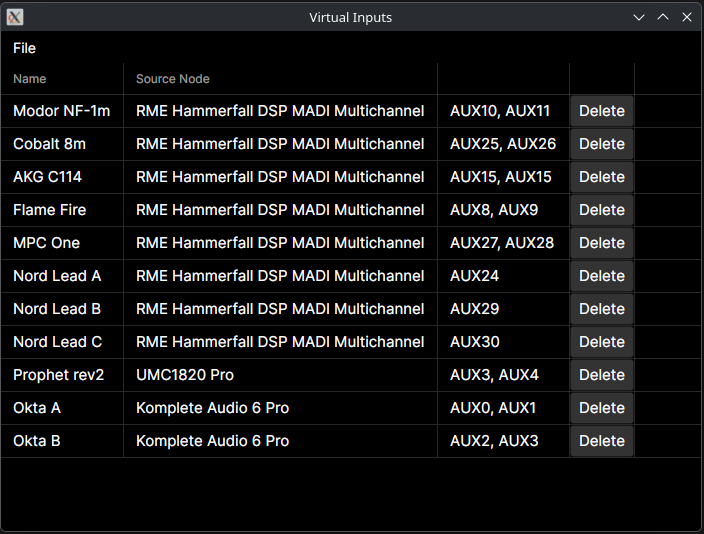Click Nord Lead A's RME Hammerfall source cell
The height and width of the screenshot is (534, 704).
coord(280,276)
